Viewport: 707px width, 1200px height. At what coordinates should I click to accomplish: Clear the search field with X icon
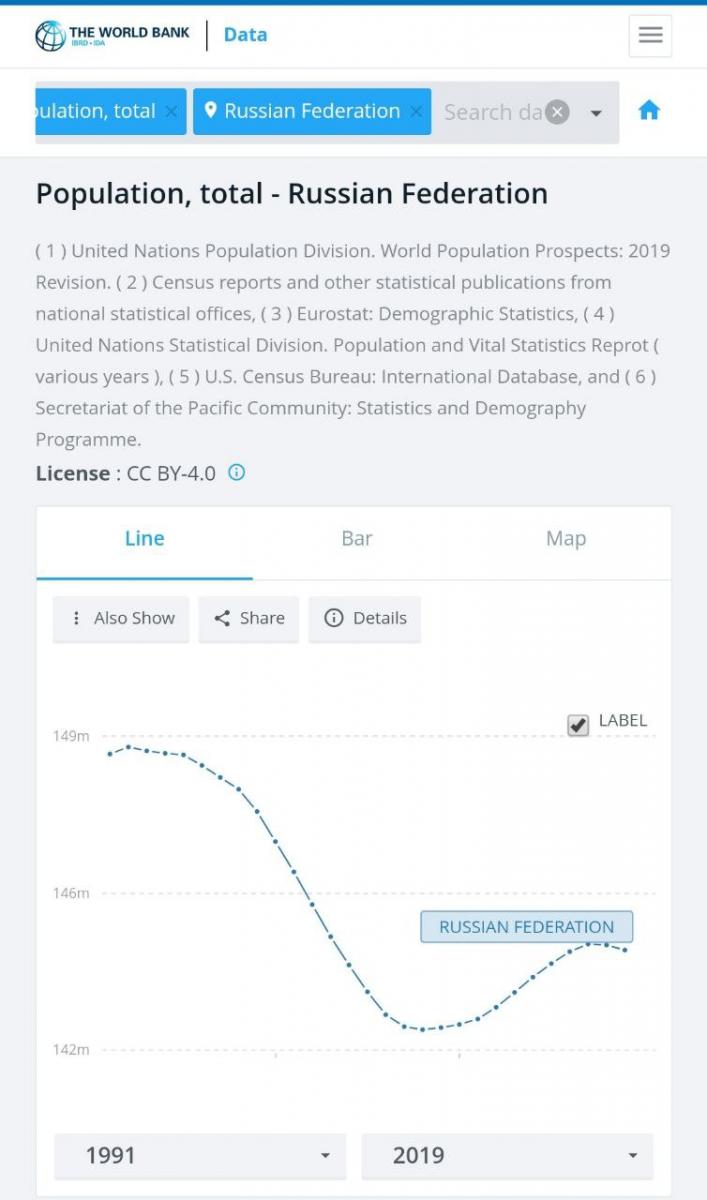(558, 112)
